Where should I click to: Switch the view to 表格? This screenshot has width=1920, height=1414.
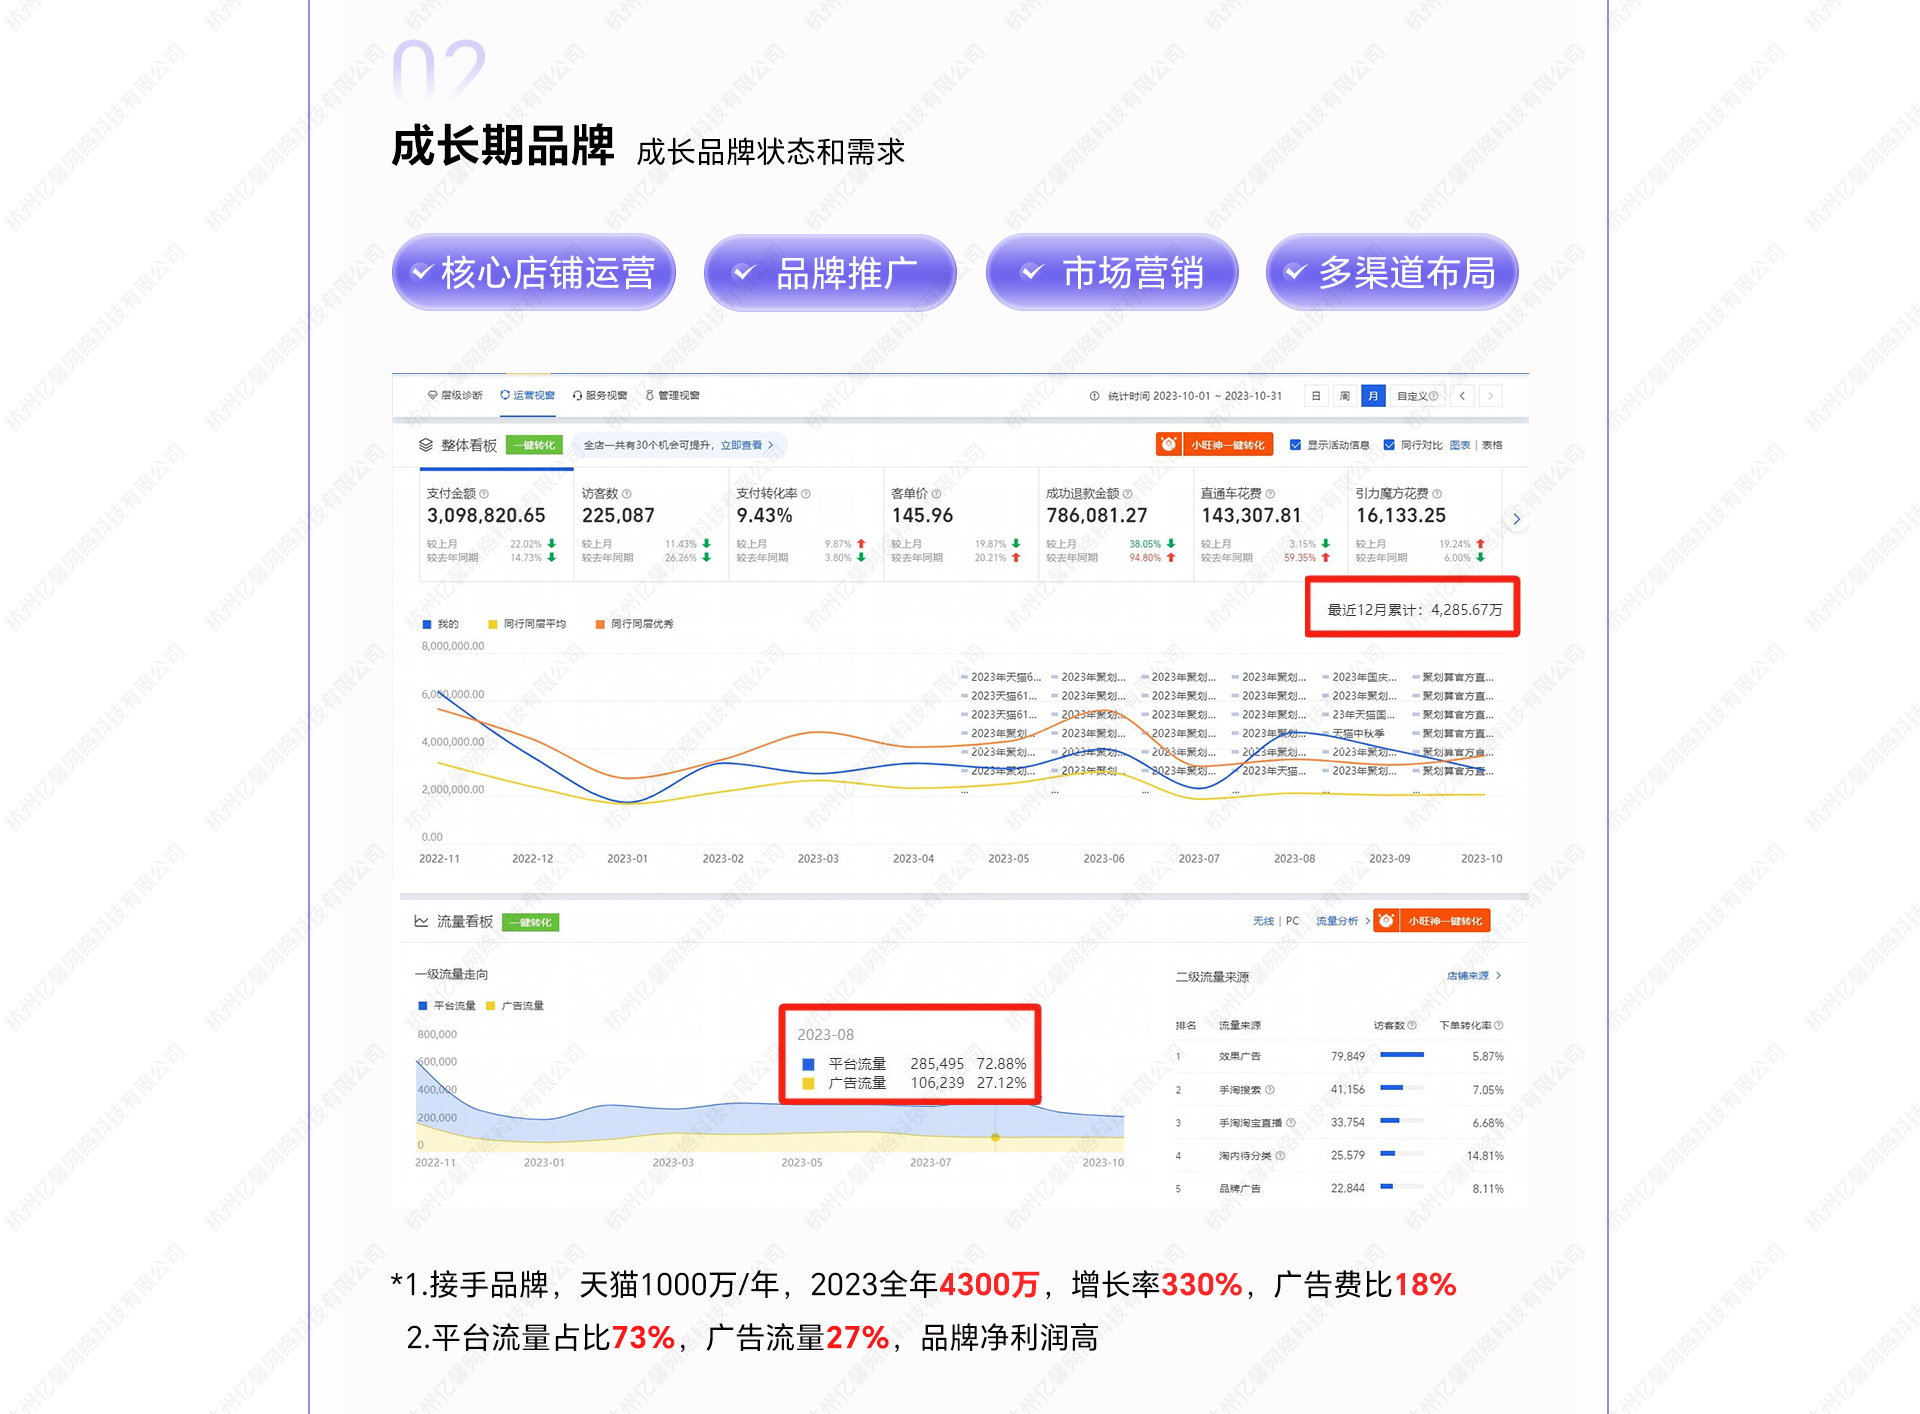click(1492, 445)
